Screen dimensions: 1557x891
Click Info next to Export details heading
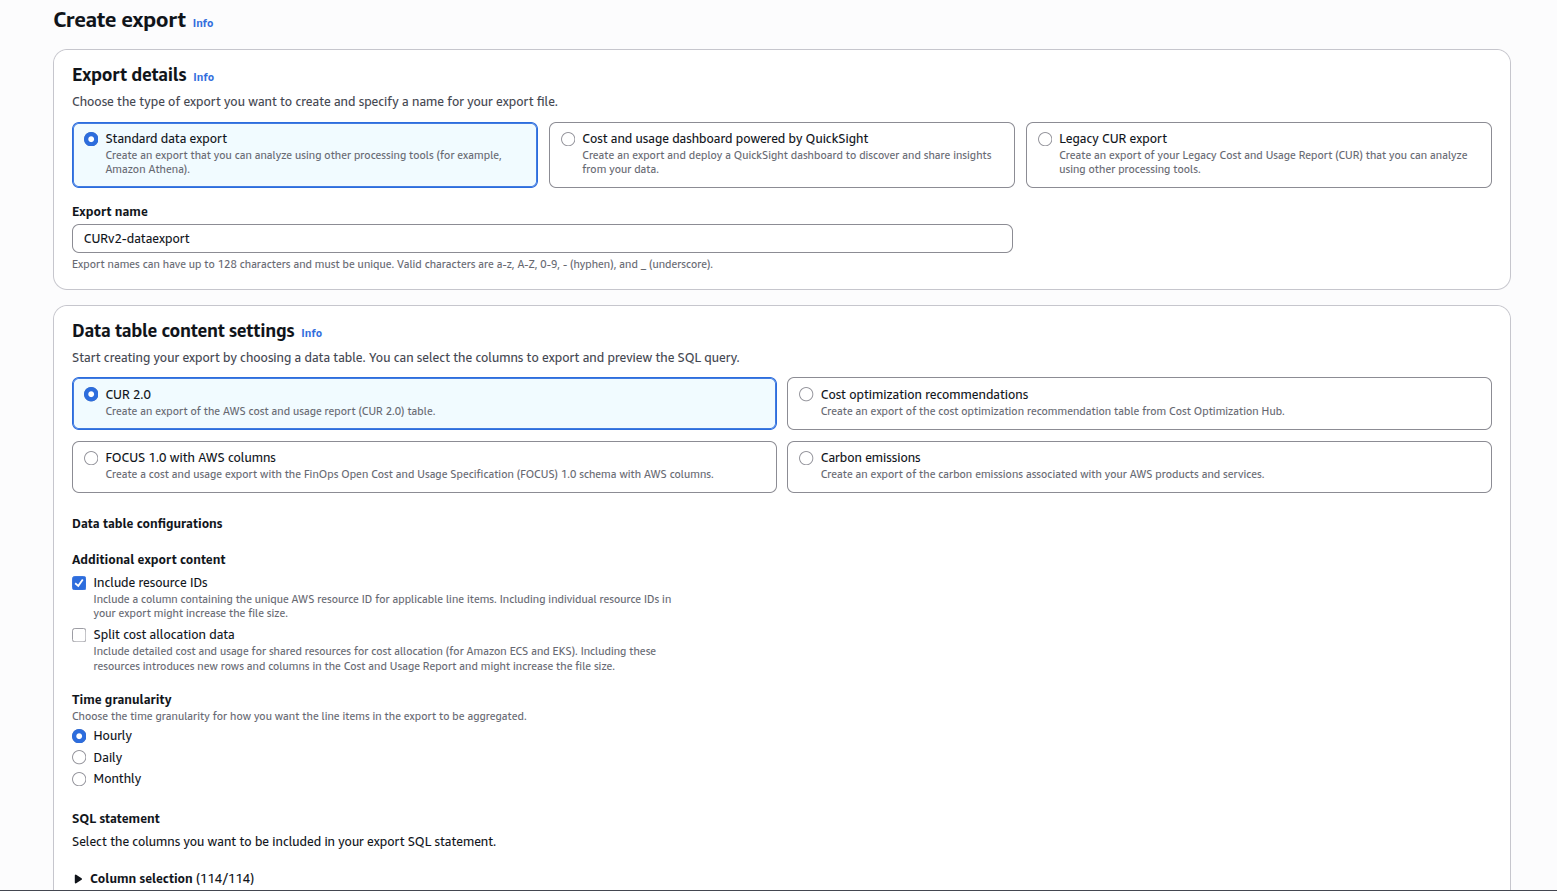click(x=203, y=76)
